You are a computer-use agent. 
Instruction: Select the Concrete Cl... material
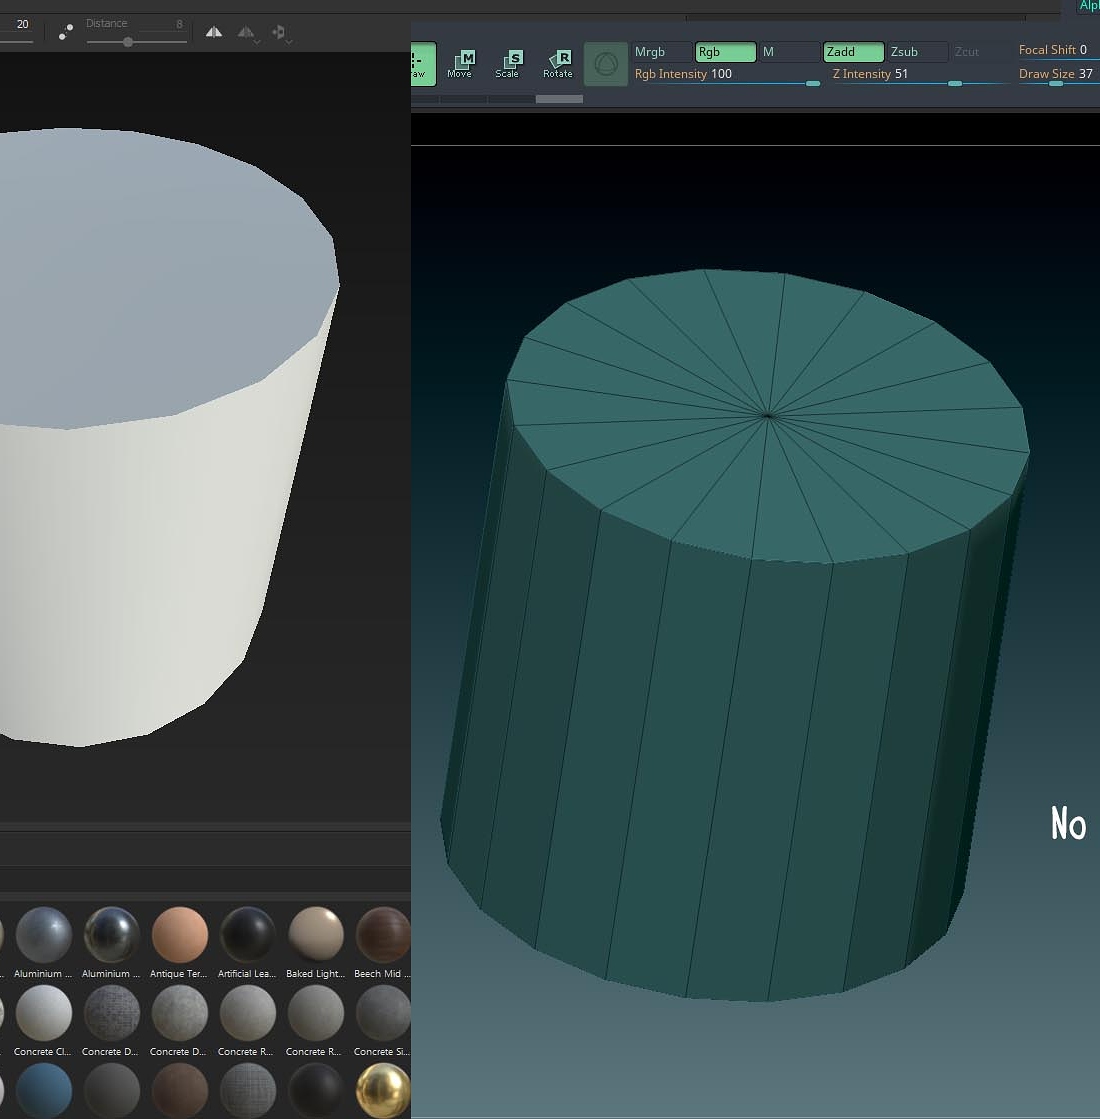44,1013
